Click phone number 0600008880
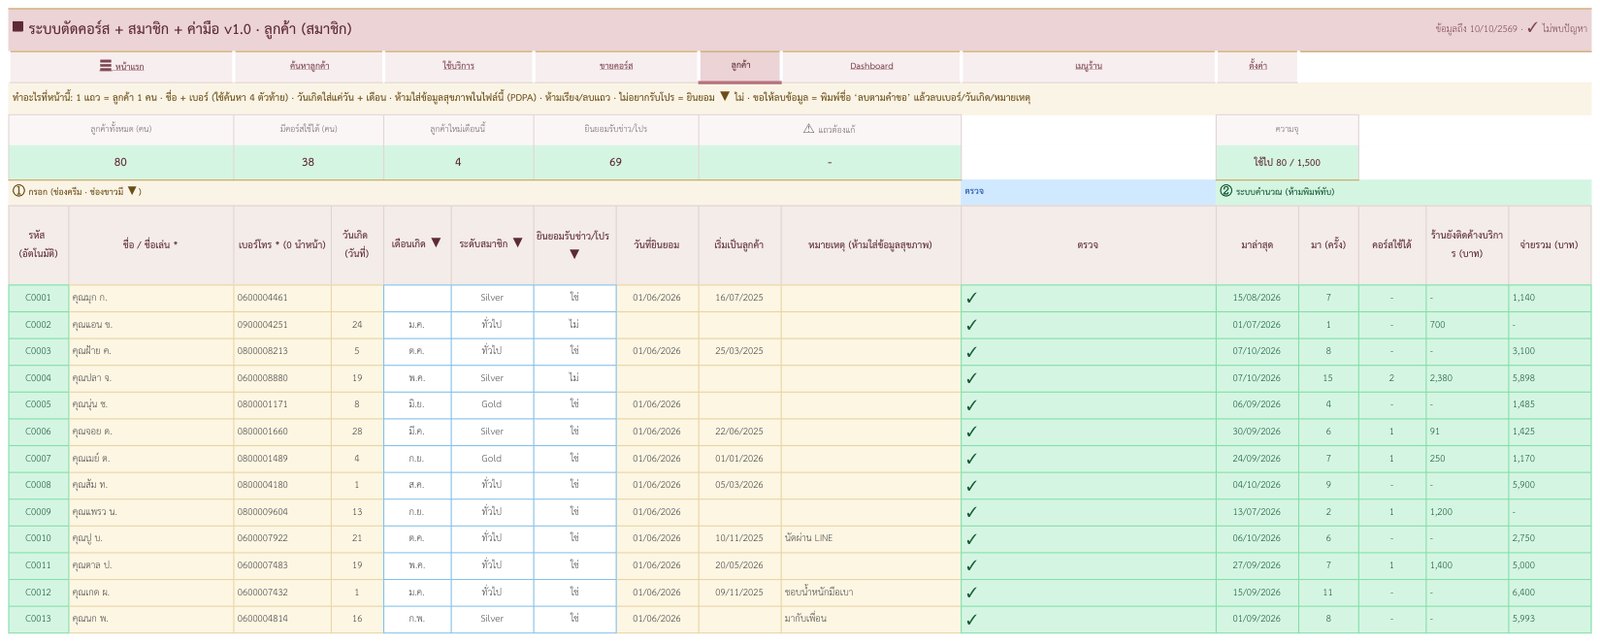Viewport: 1600px width, 642px height. (x=262, y=378)
